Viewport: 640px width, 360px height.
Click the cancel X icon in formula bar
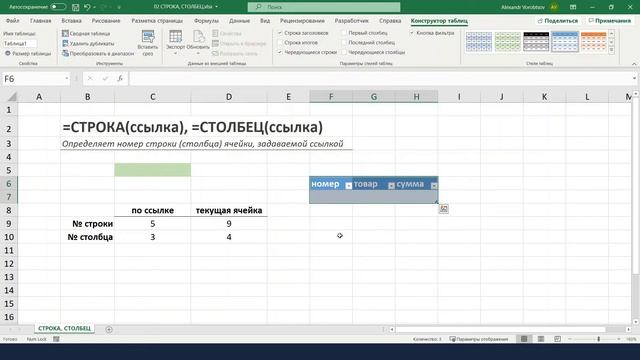pyautogui.click(x=90, y=78)
